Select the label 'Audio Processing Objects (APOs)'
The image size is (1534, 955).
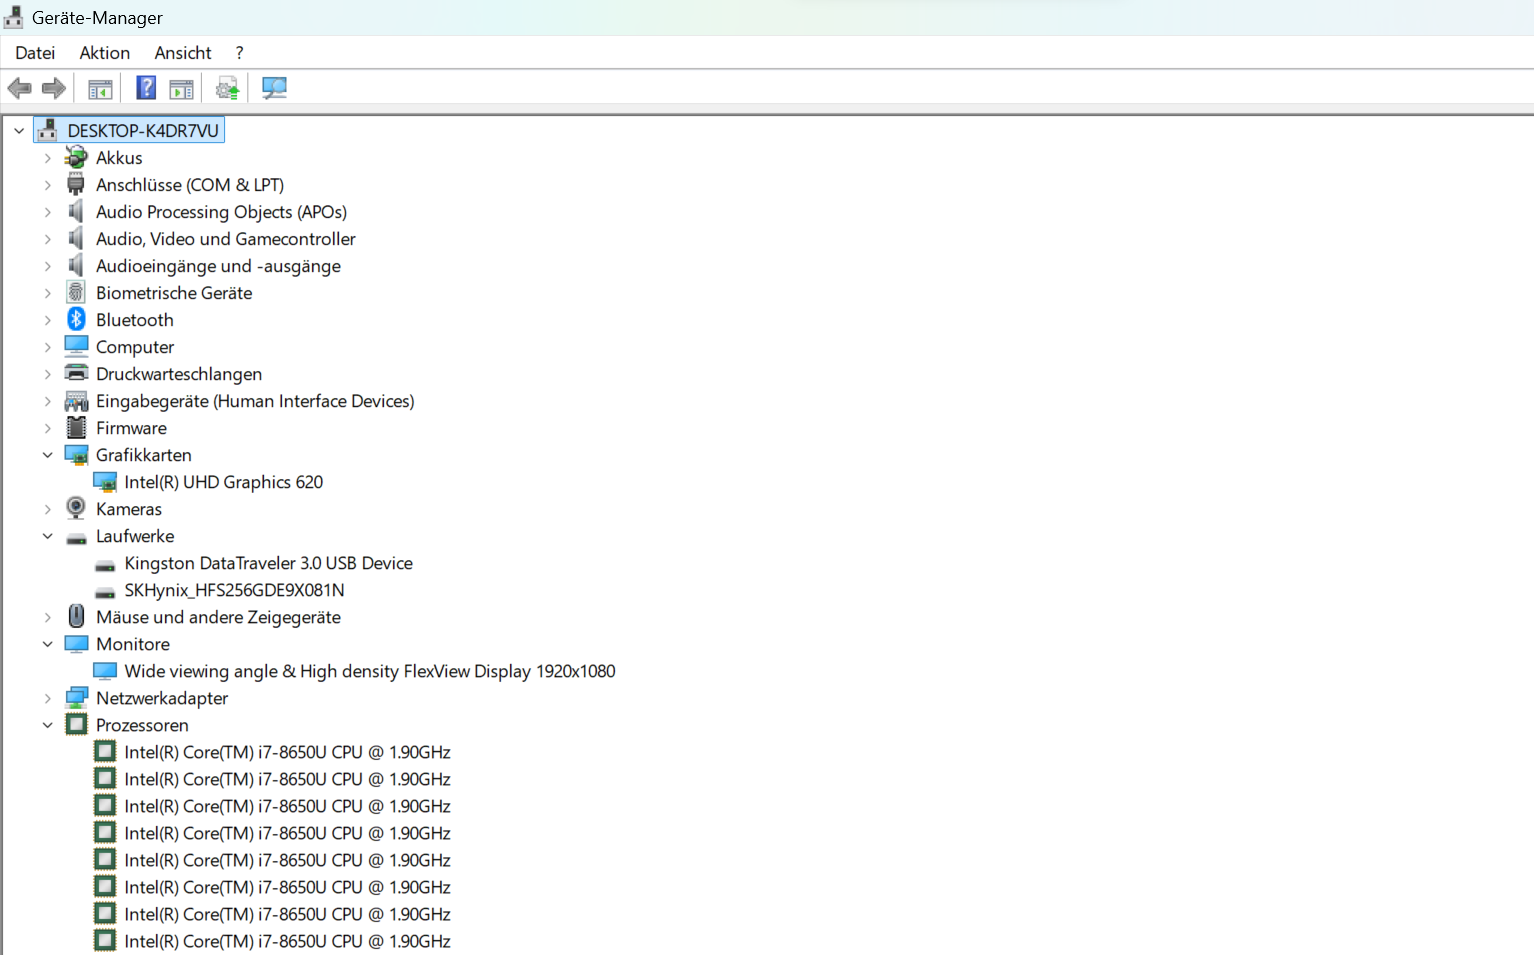pyautogui.click(x=221, y=212)
